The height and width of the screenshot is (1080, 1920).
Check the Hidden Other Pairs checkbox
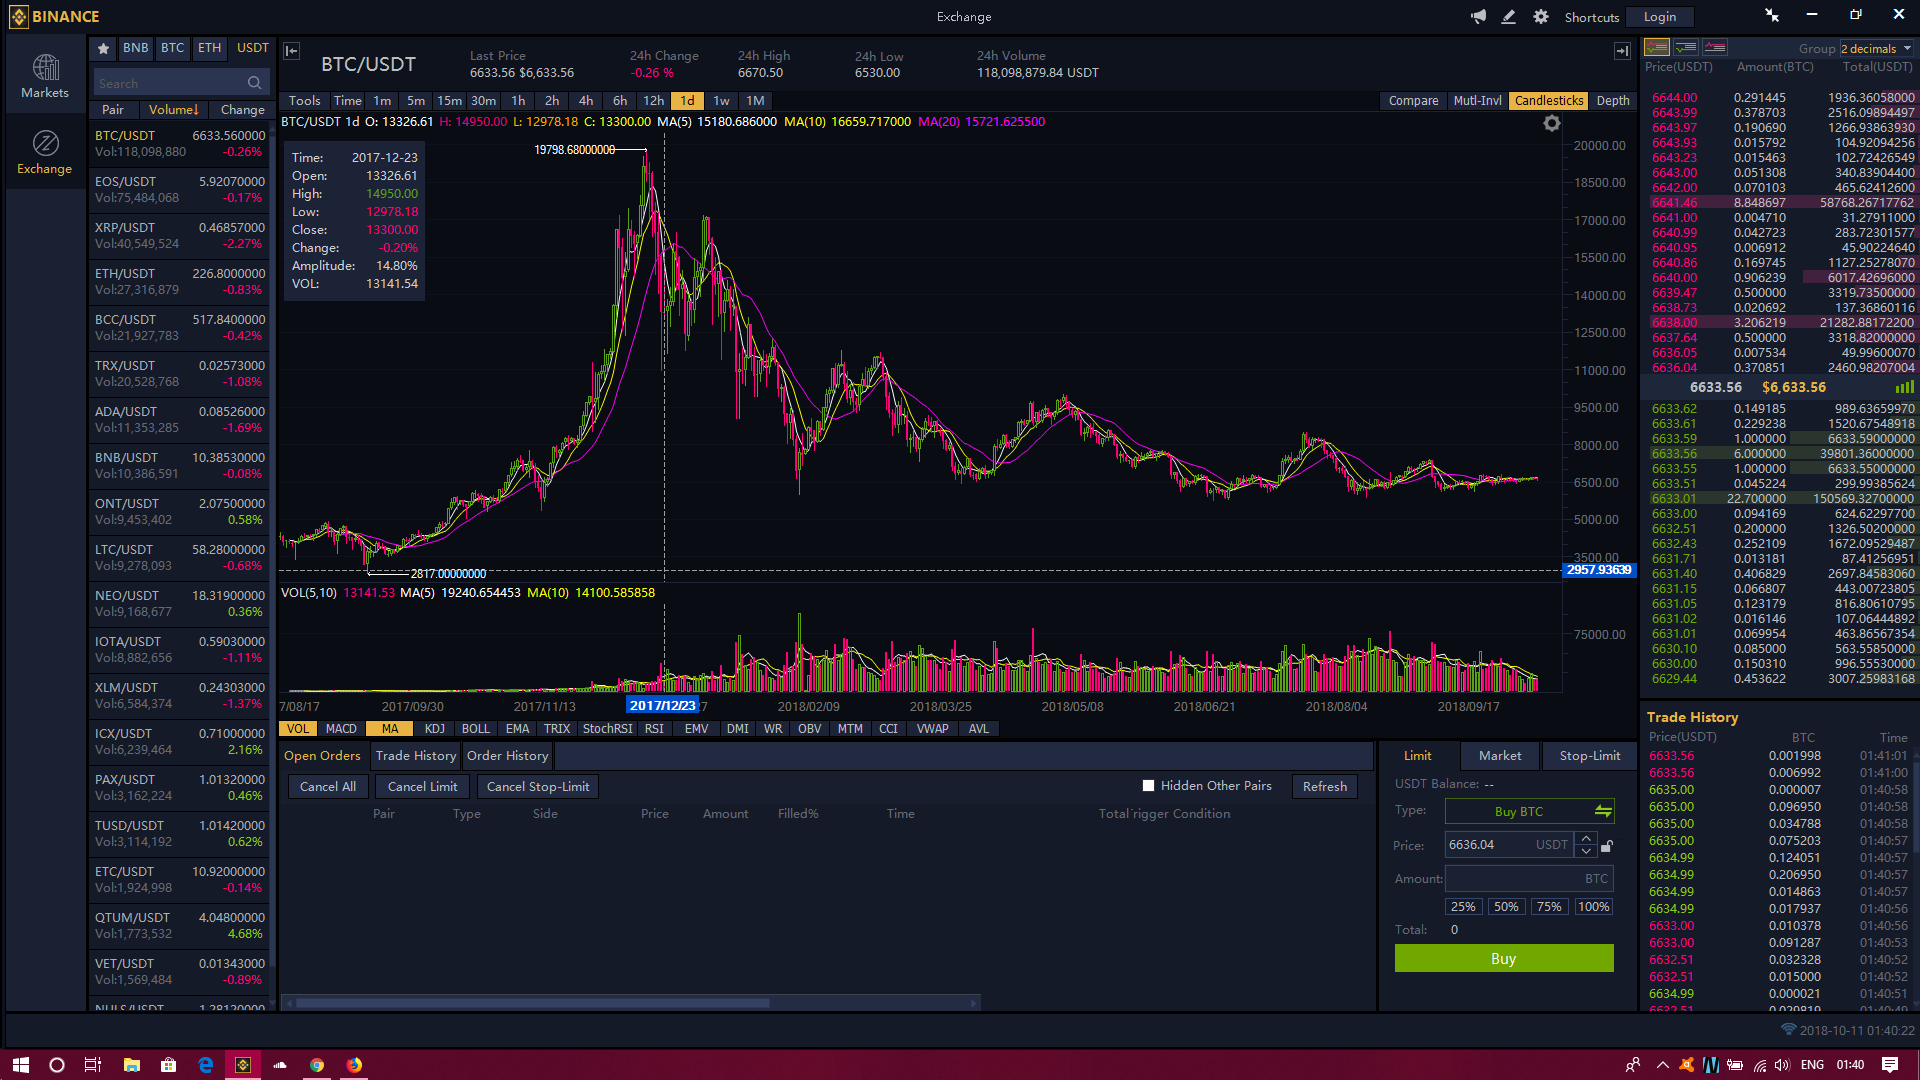[x=1148, y=786]
